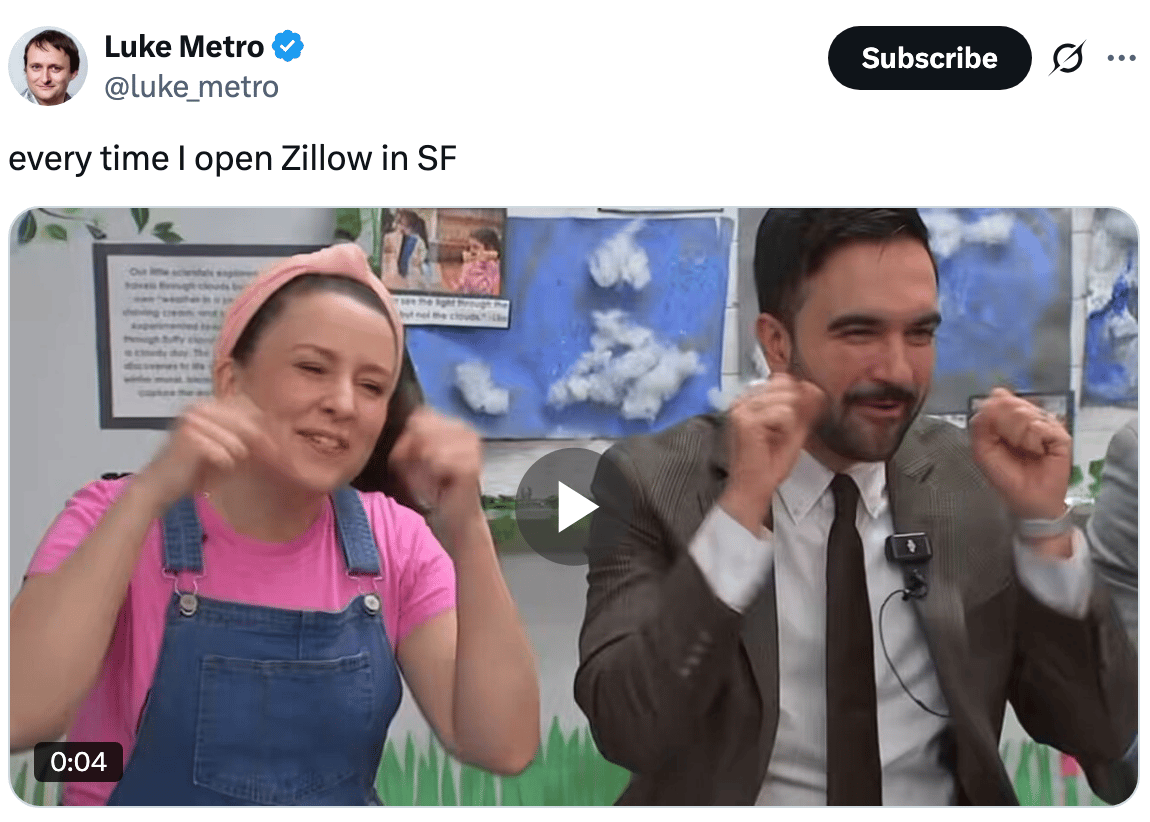Click the small photo collage above the clouds
Image resolution: width=1150 pixels, height=822 pixels.
coord(444,252)
